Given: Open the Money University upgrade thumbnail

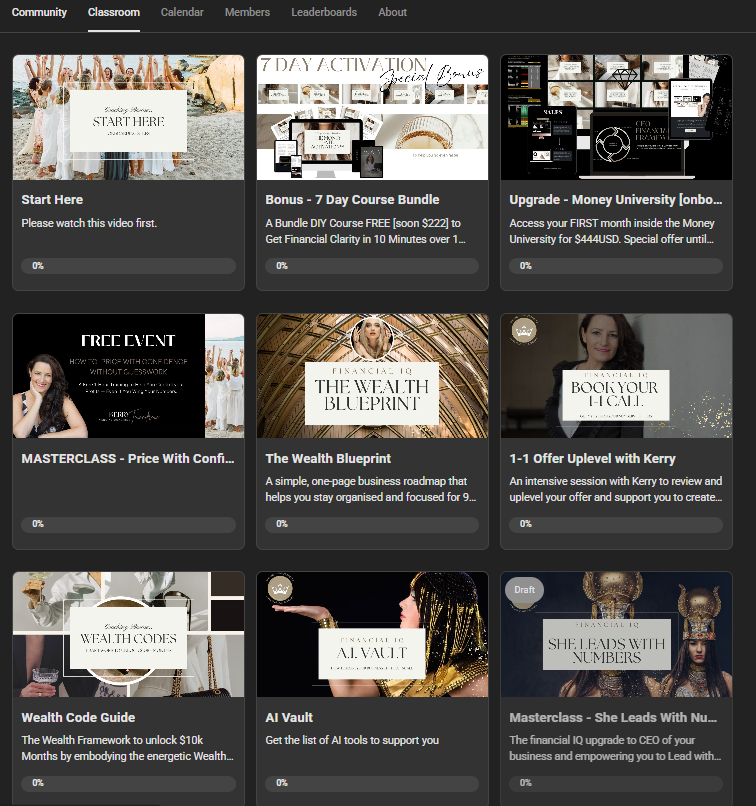Looking at the screenshot, I should (x=616, y=118).
